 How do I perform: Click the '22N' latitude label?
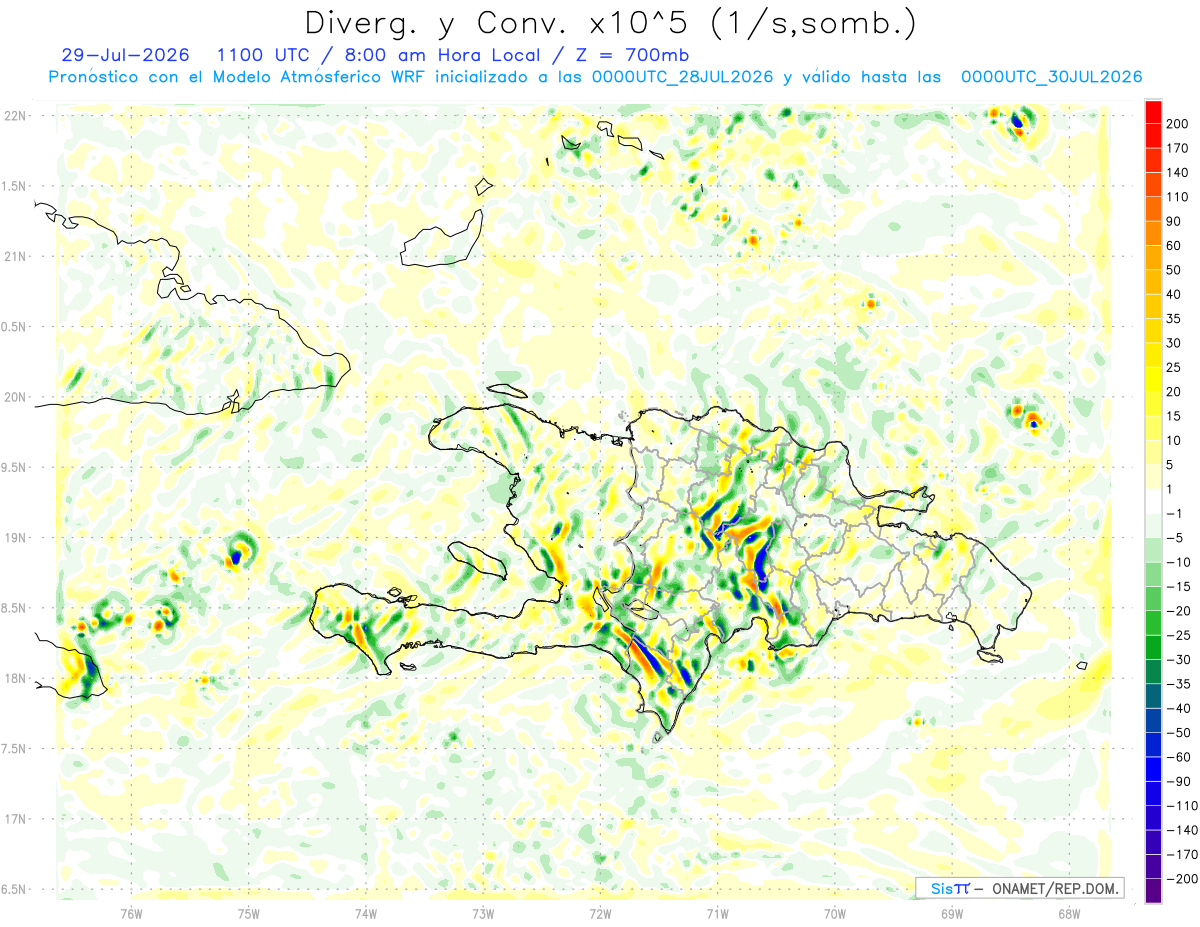pos(15,116)
